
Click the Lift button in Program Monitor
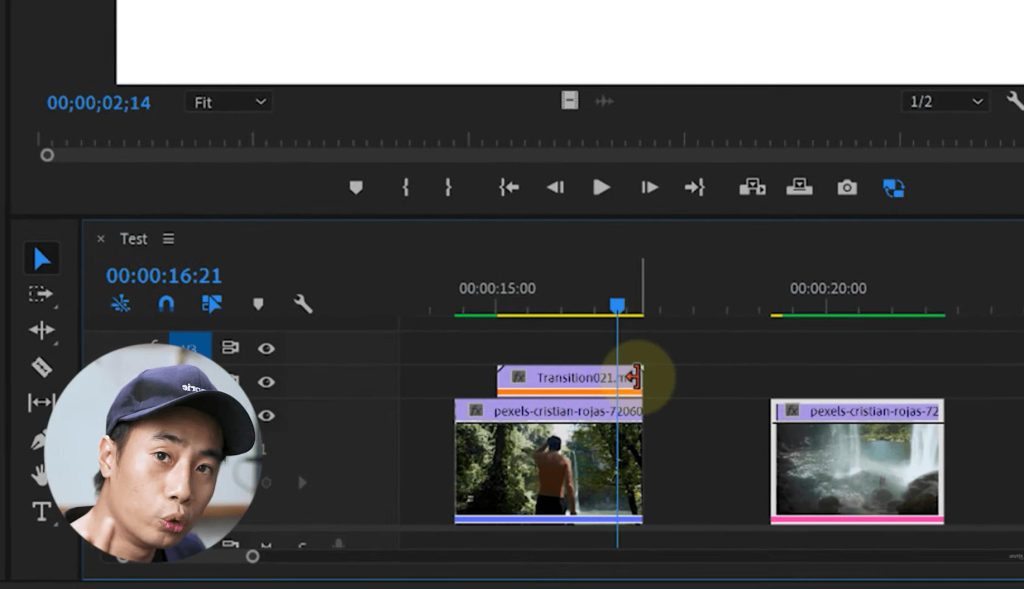tap(752, 187)
